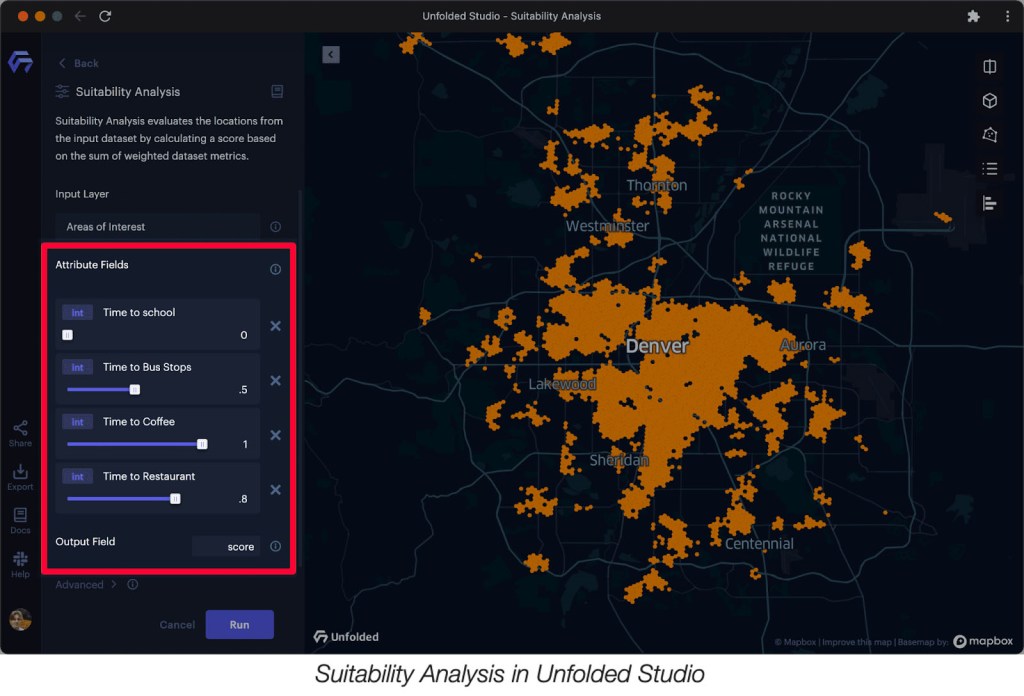Click the Output Field score input
Viewport: 1024px width, 696px height.
[226, 546]
